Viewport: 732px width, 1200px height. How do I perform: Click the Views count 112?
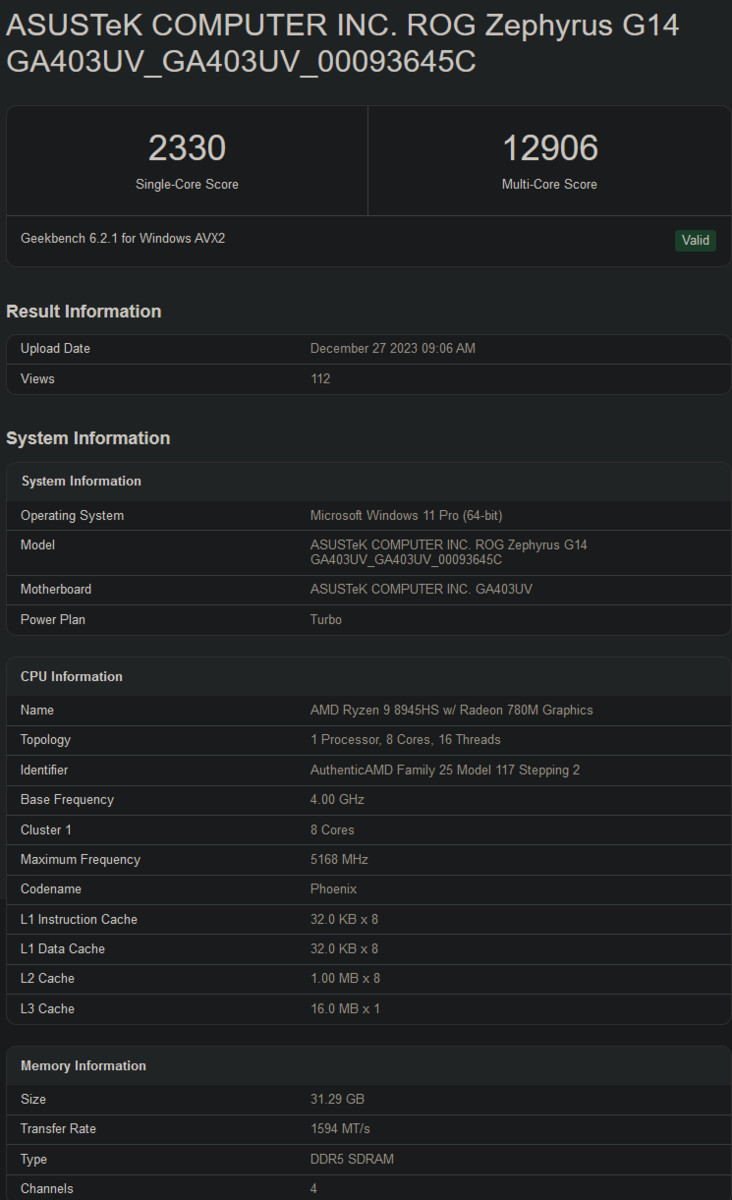tap(320, 379)
